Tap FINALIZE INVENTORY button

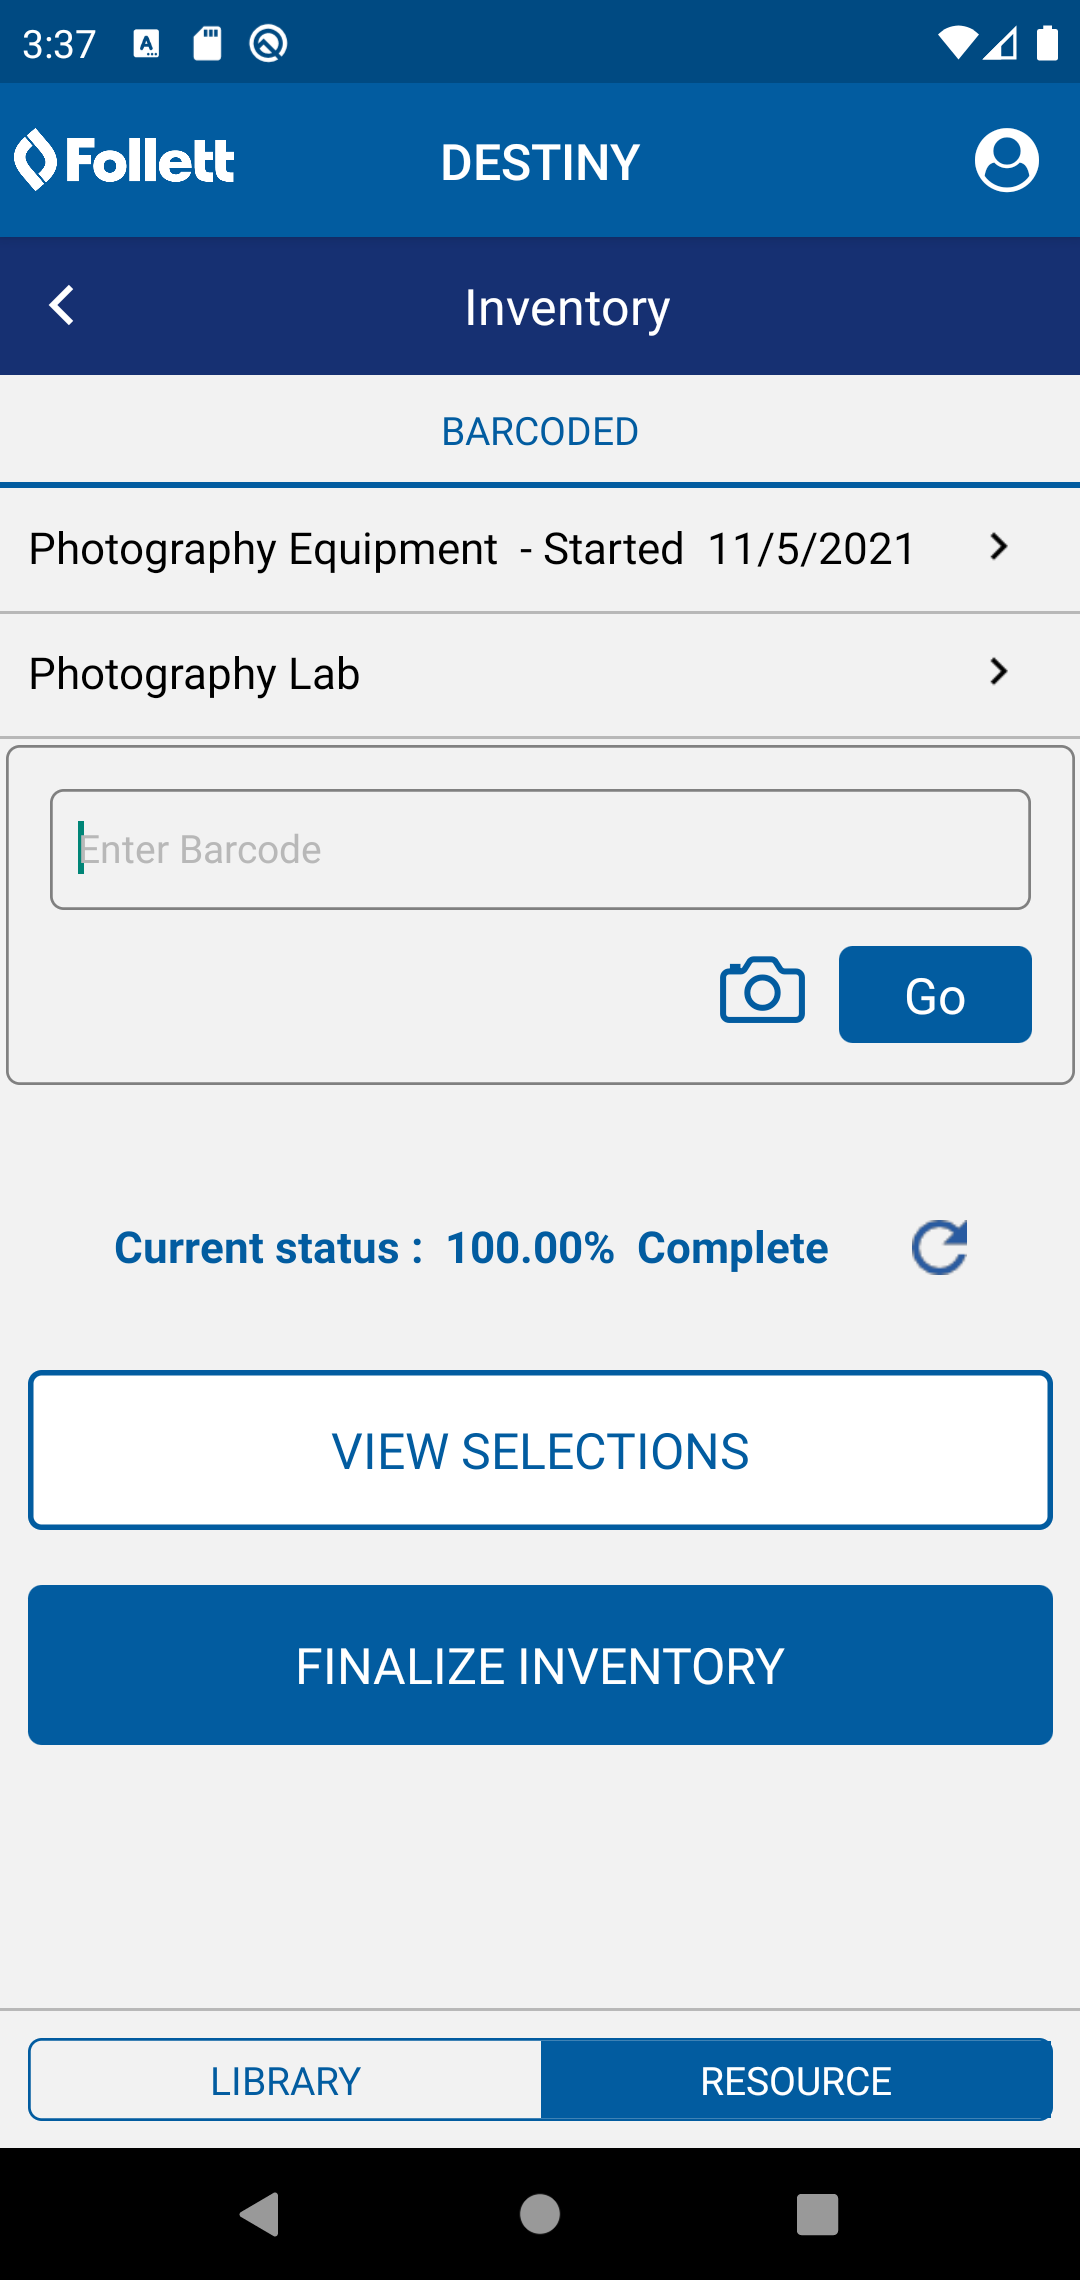pyautogui.click(x=540, y=1666)
